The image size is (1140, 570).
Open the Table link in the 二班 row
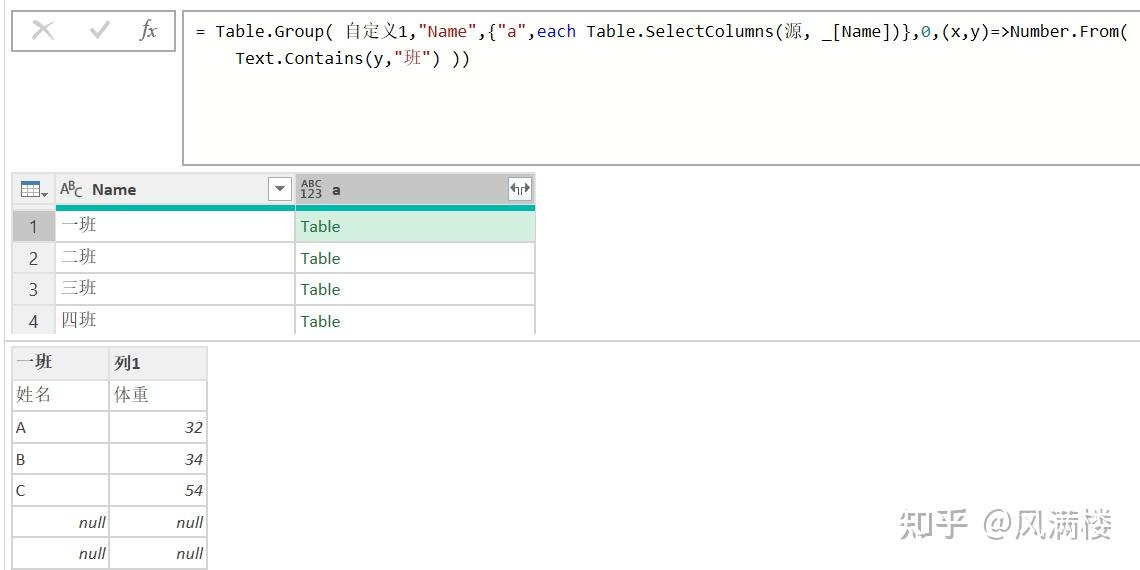tap(321, 258)
